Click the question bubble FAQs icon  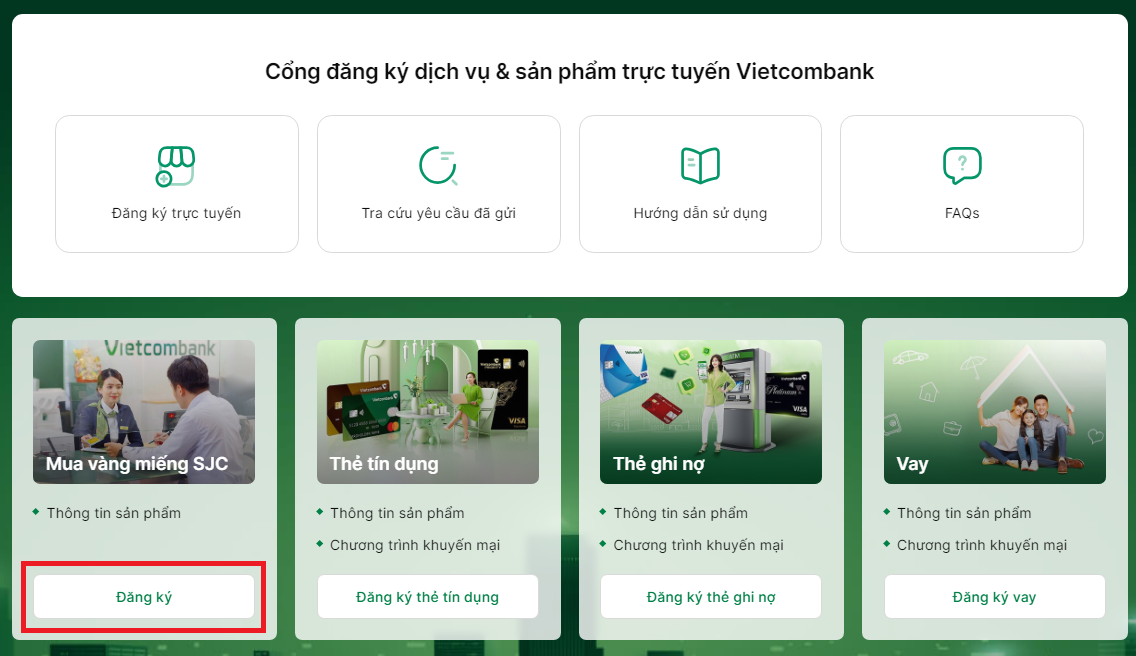[x=962, y=165]
